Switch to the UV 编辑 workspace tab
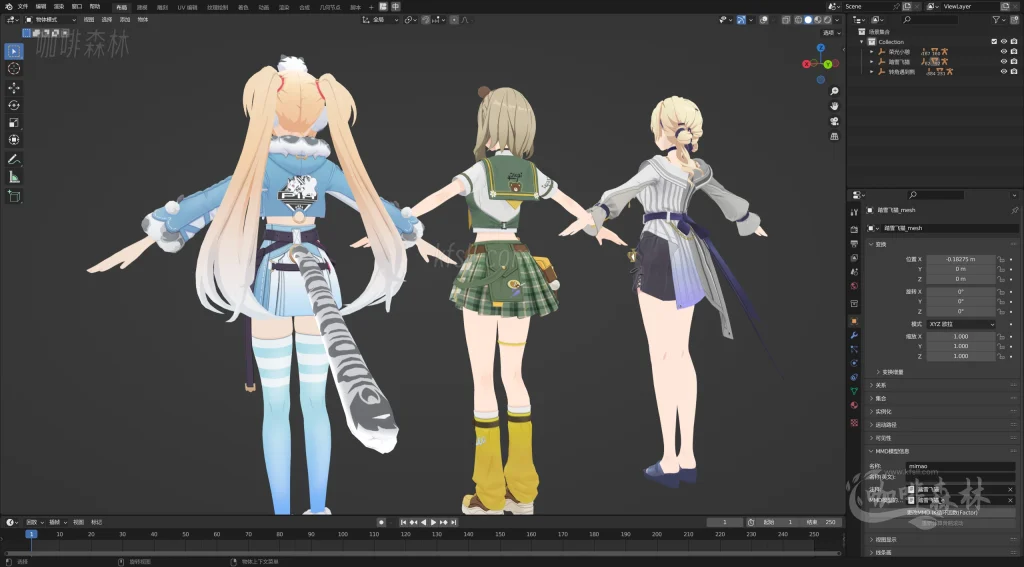Image resolution: width=1024 pixels, height=567 pixels. [187, 7]
